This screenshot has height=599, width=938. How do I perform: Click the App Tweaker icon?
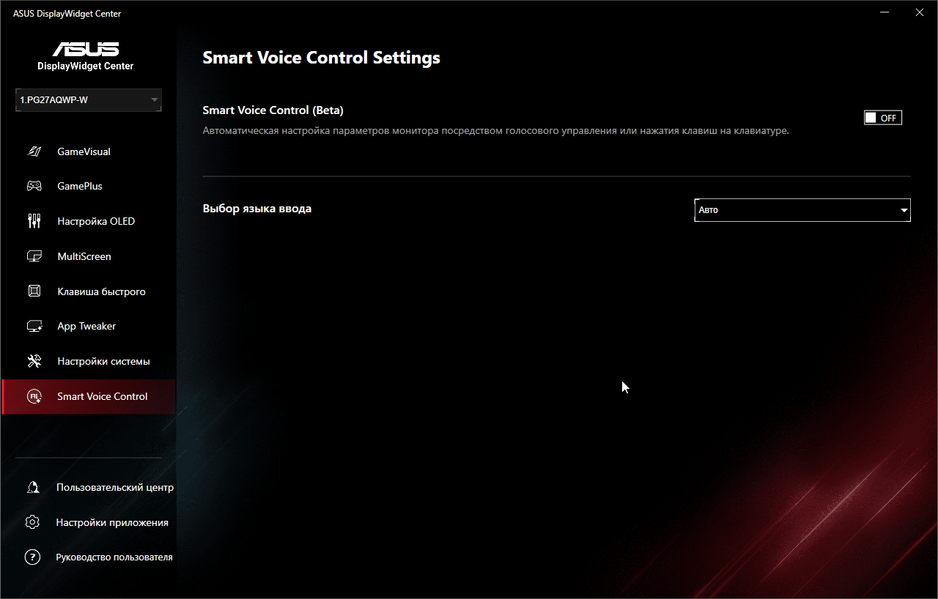pyautogui.click(x=34, y=326)
